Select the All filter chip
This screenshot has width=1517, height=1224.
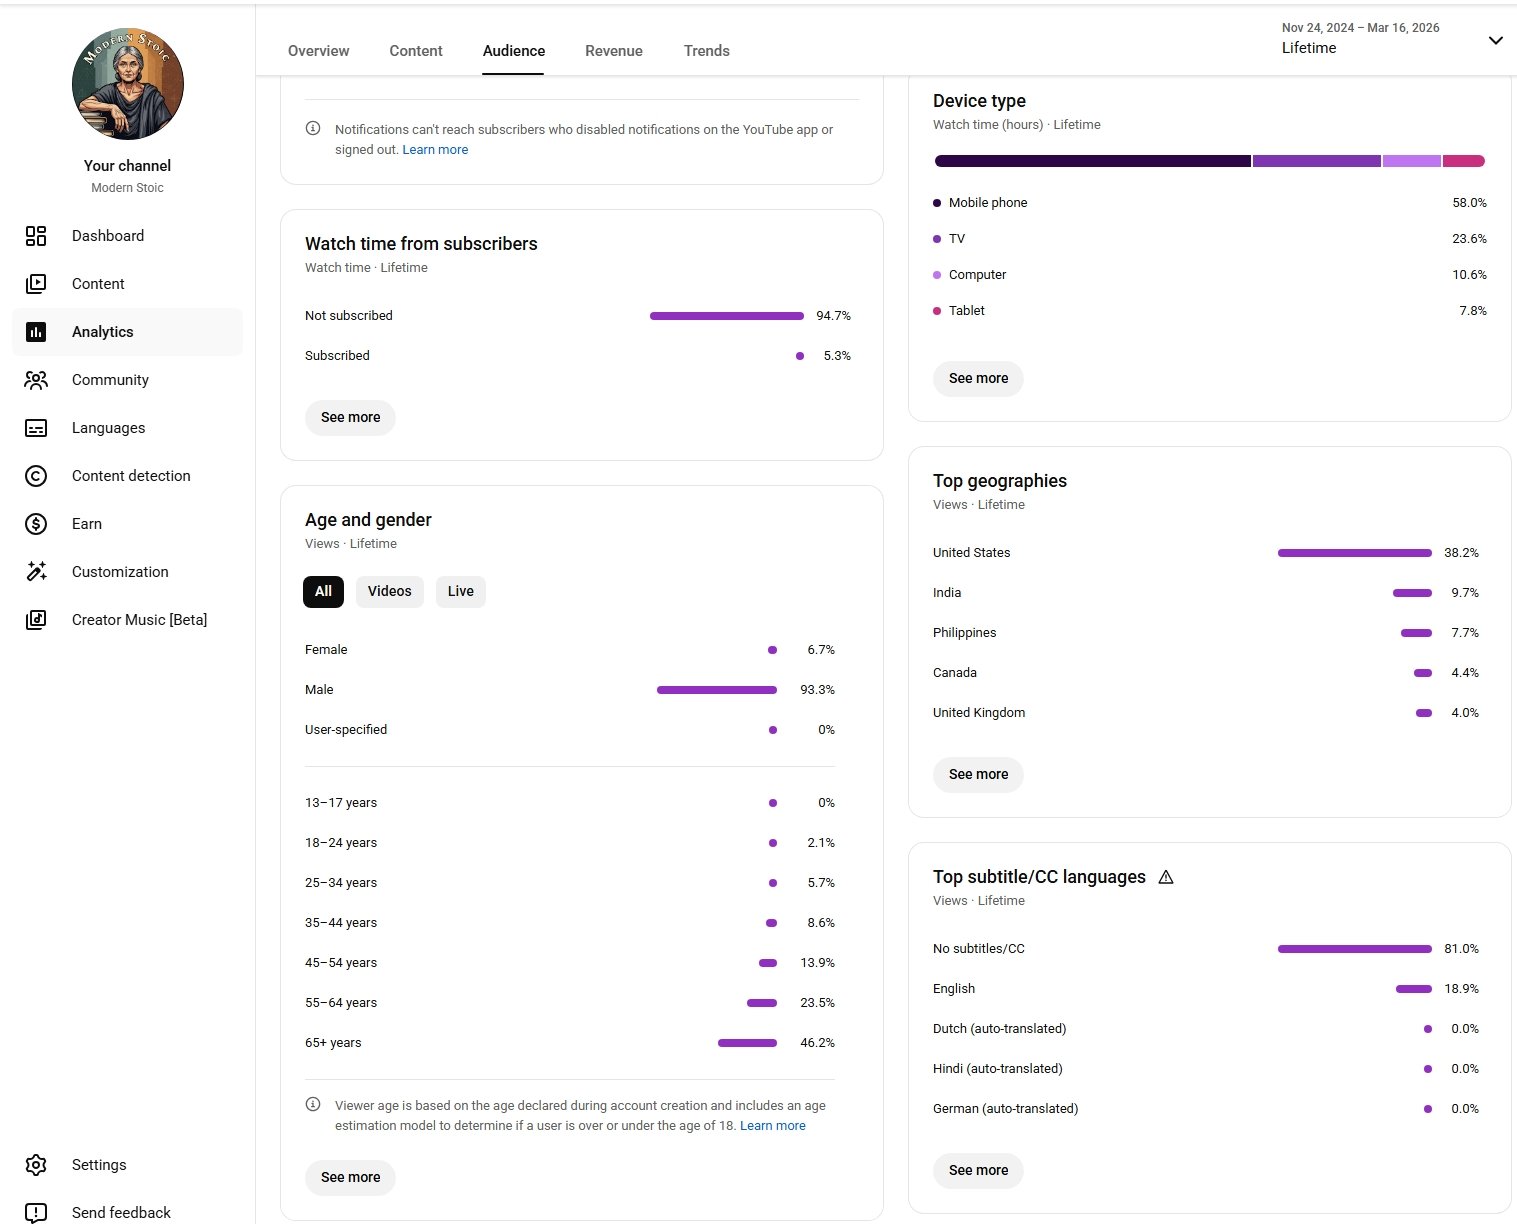tap(323, 591)
